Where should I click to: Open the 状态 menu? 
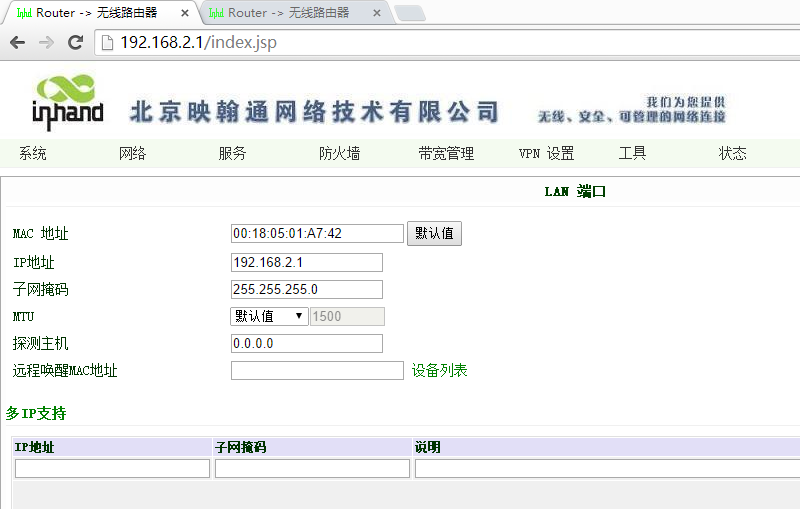point(732,153)
